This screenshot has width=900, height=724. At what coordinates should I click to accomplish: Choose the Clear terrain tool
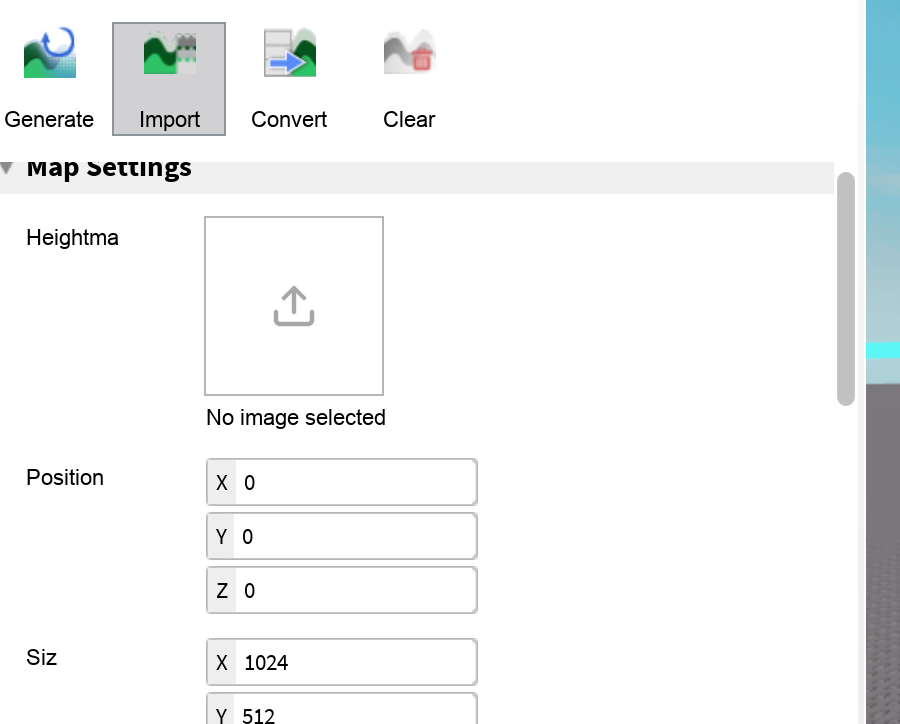pos(409,78)
